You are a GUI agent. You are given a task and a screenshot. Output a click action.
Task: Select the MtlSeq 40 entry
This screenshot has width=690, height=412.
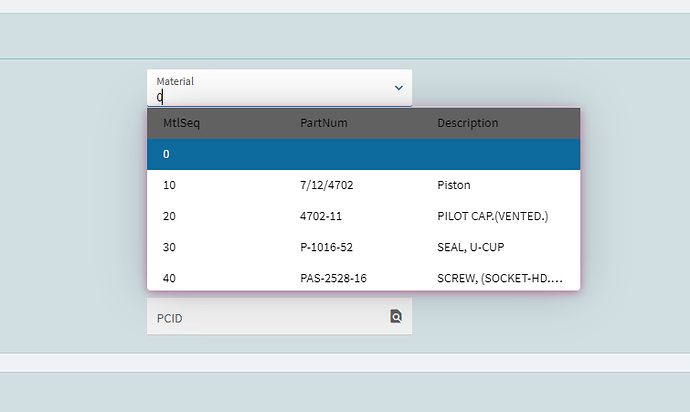[x=169, y=278]
